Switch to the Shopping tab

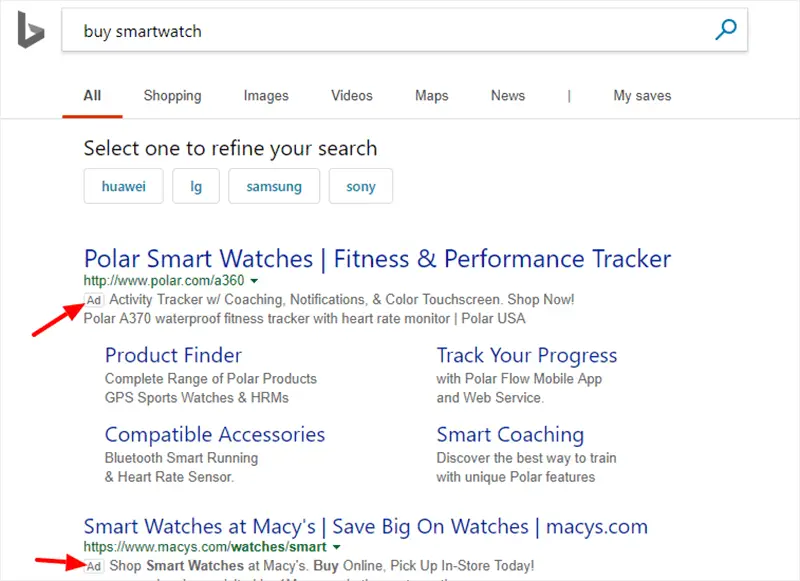[x=172, y=96]
